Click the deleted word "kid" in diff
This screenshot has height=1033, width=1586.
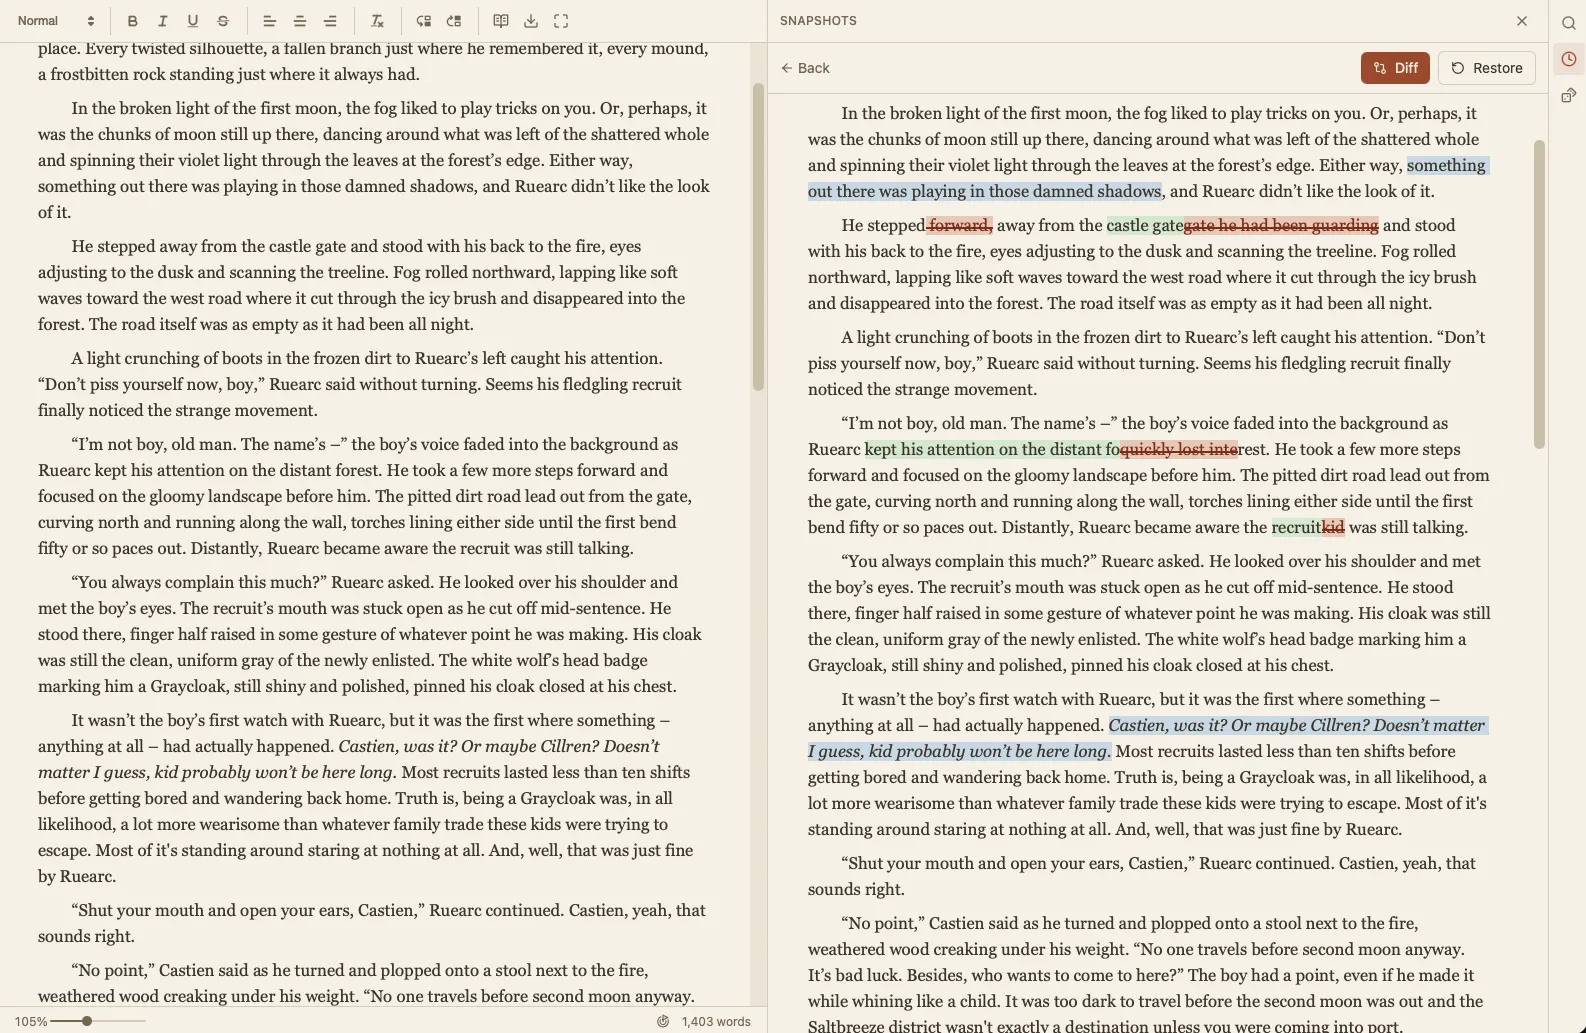(x=1333, y=527)
